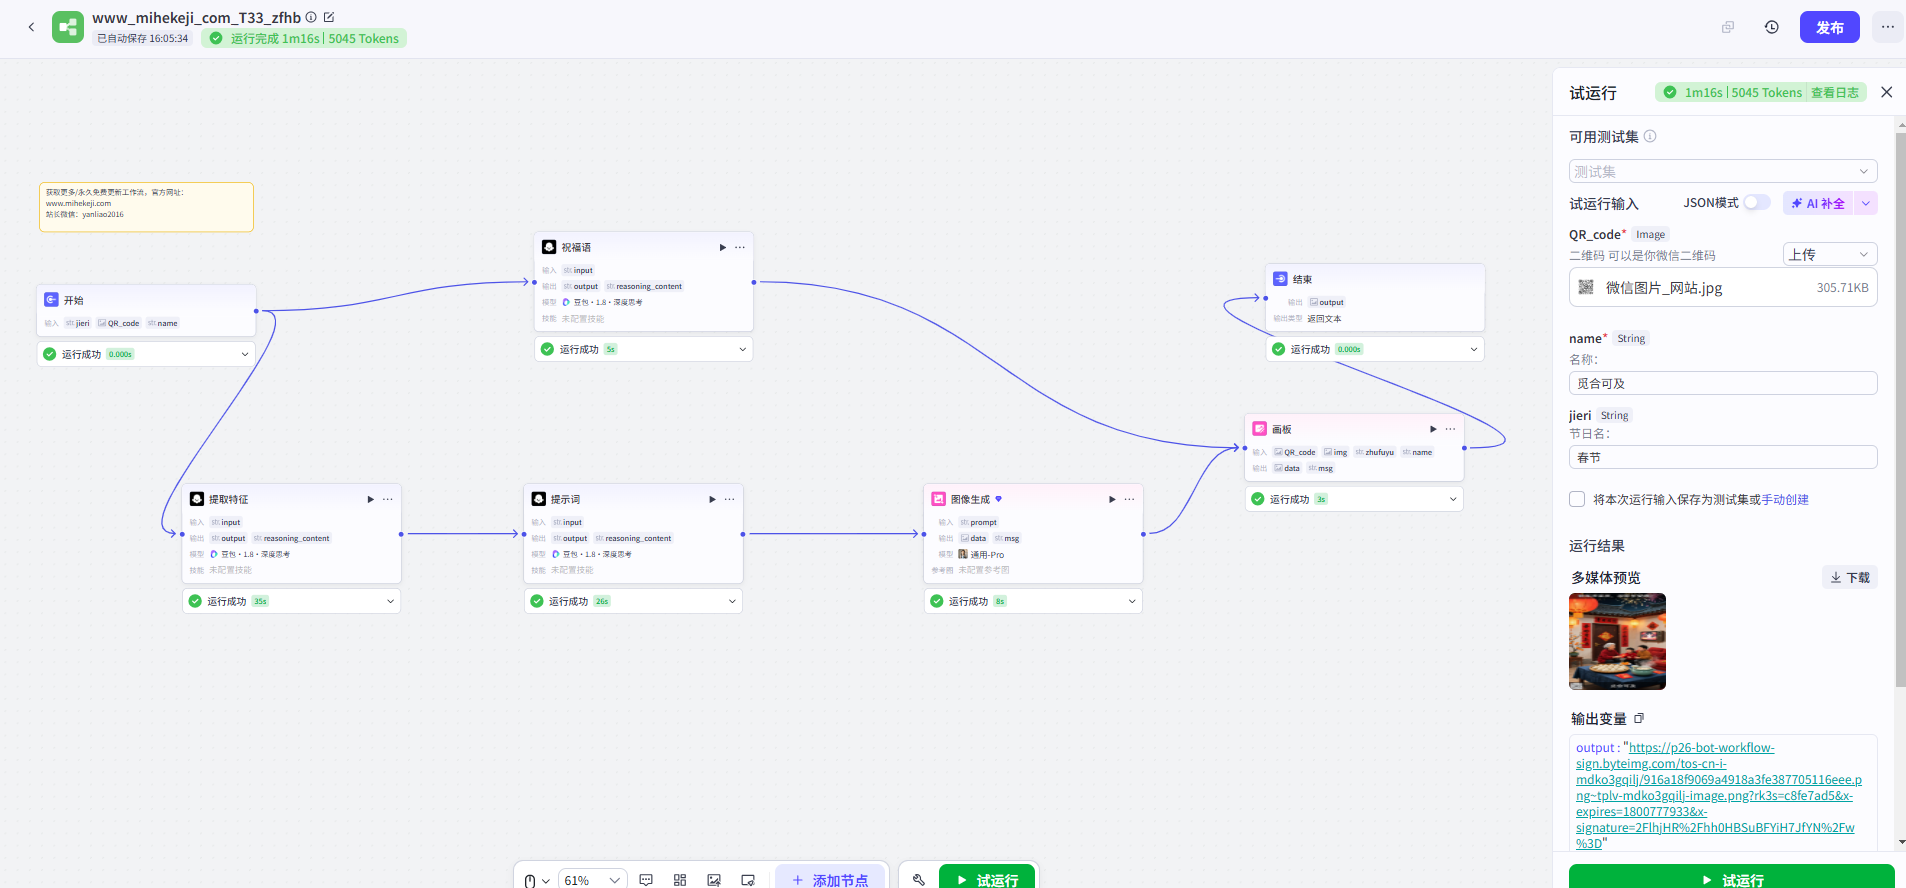Open the 61% zoom level dropdown
The height and width of the screenshot is (888, 1906).
tap(592, 880)
